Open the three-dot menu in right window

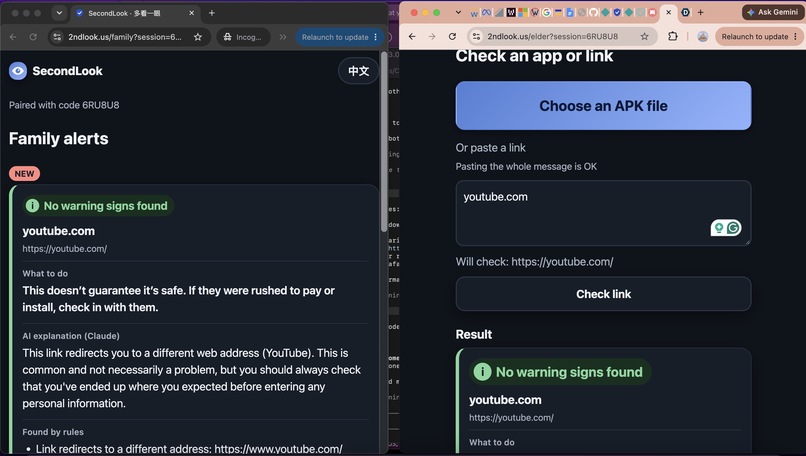(x=796, y=37)
